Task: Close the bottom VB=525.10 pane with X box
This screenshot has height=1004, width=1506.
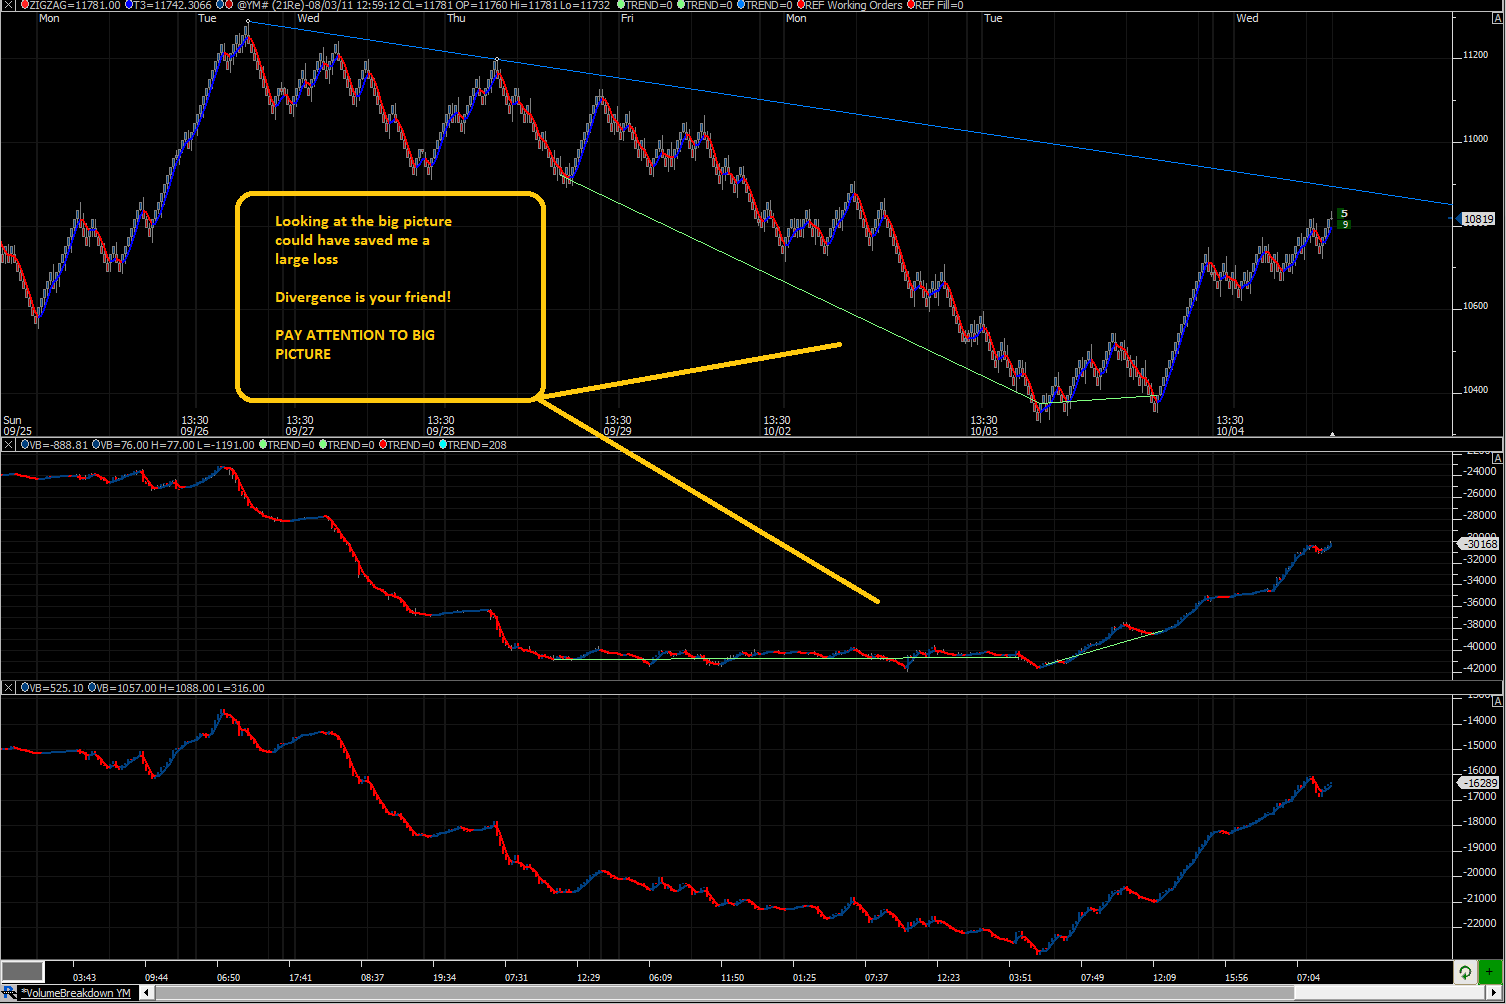Action: pyautogui.click(x=7, y=688)
